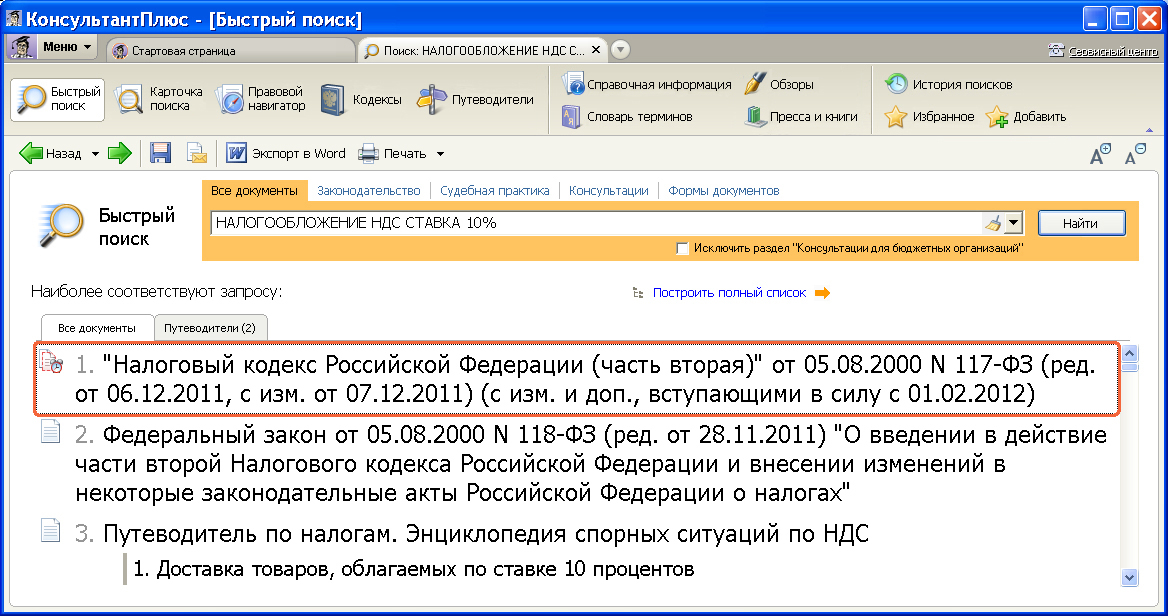Viewport: 1168px width, 616px height.
Task: Click document icon of result 3
Action: click(51, 530)
